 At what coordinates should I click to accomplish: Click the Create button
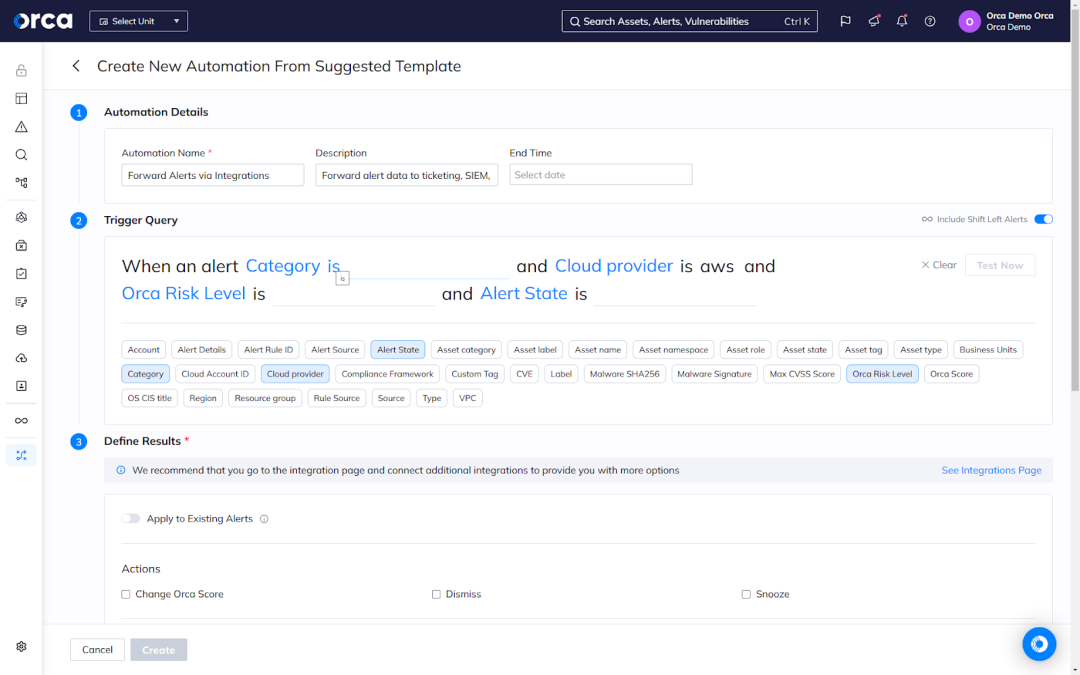158,650
